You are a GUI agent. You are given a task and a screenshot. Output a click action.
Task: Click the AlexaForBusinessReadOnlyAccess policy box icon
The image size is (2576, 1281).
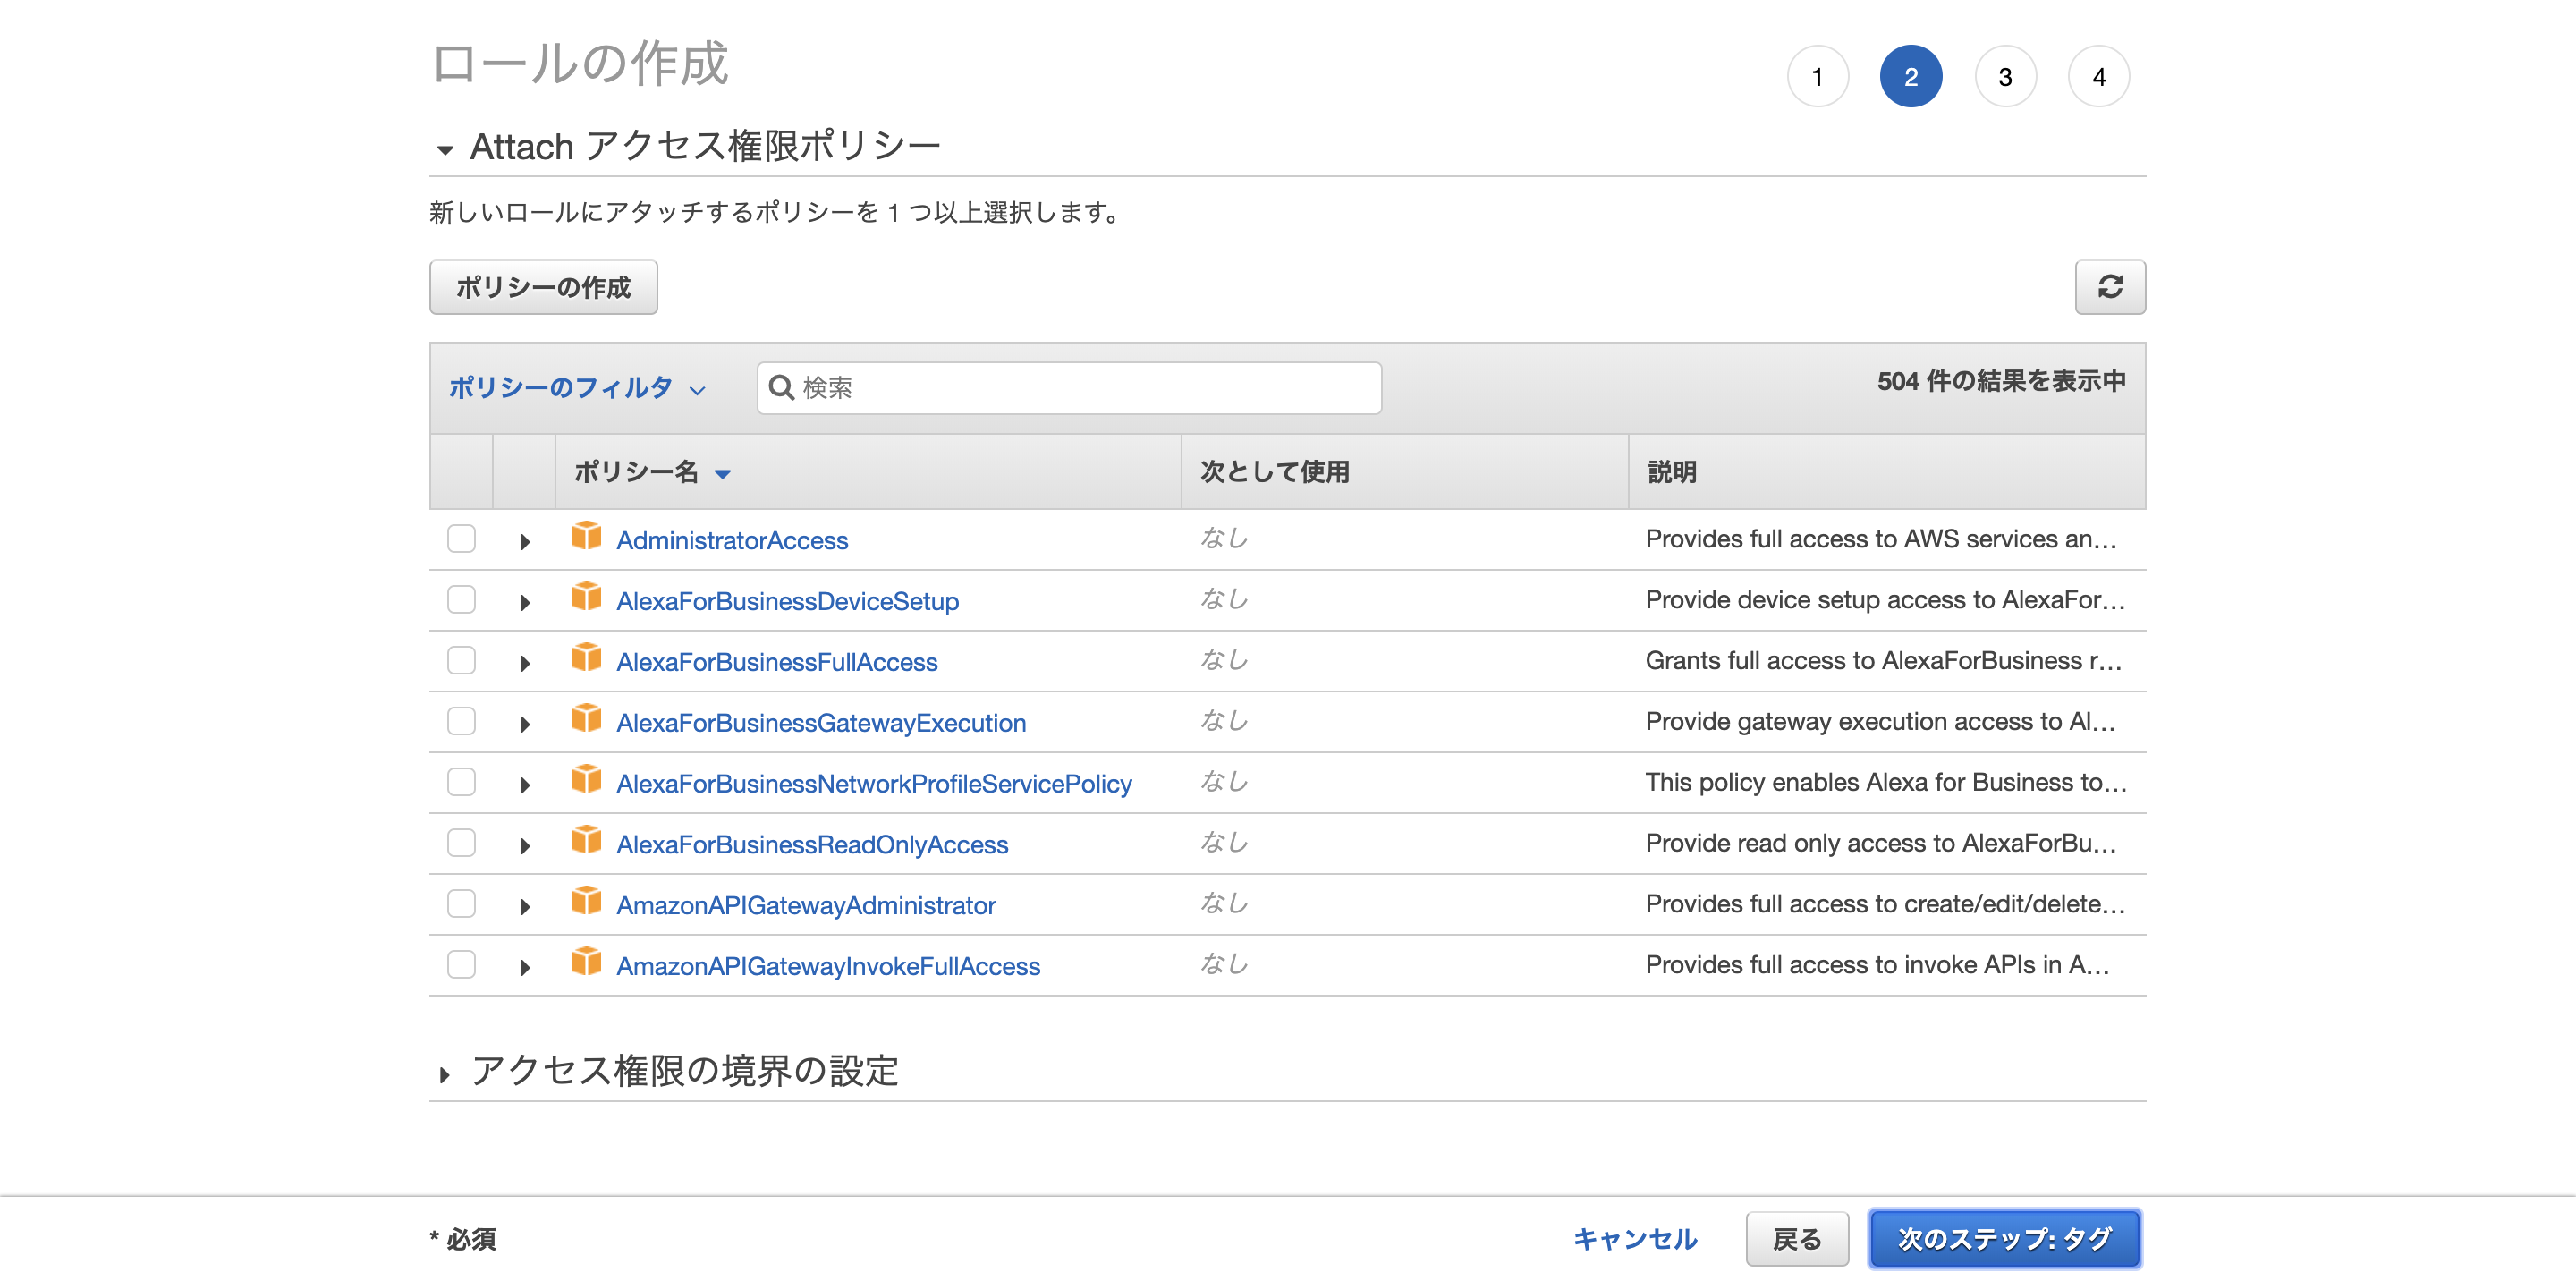(586, 841)
